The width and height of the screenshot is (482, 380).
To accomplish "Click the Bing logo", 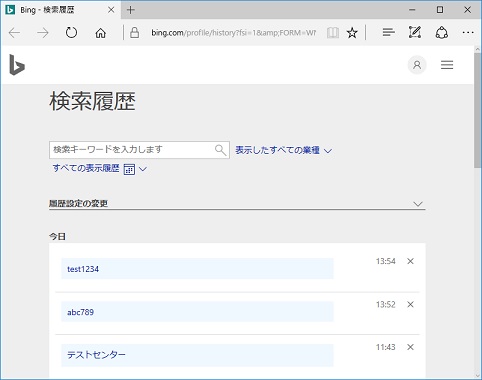I will (x=17, y=65).
